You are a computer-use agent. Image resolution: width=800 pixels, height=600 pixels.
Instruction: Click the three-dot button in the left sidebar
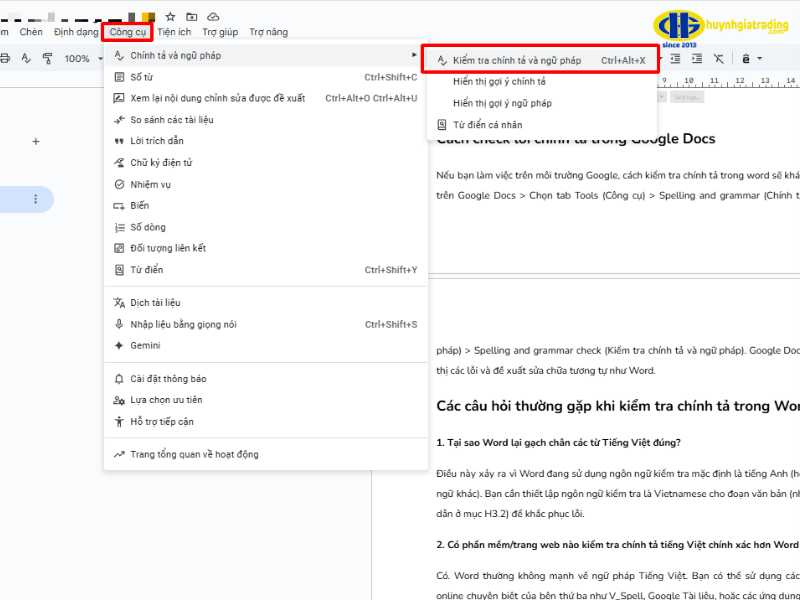pyautogui.click(x=36, y=199)
